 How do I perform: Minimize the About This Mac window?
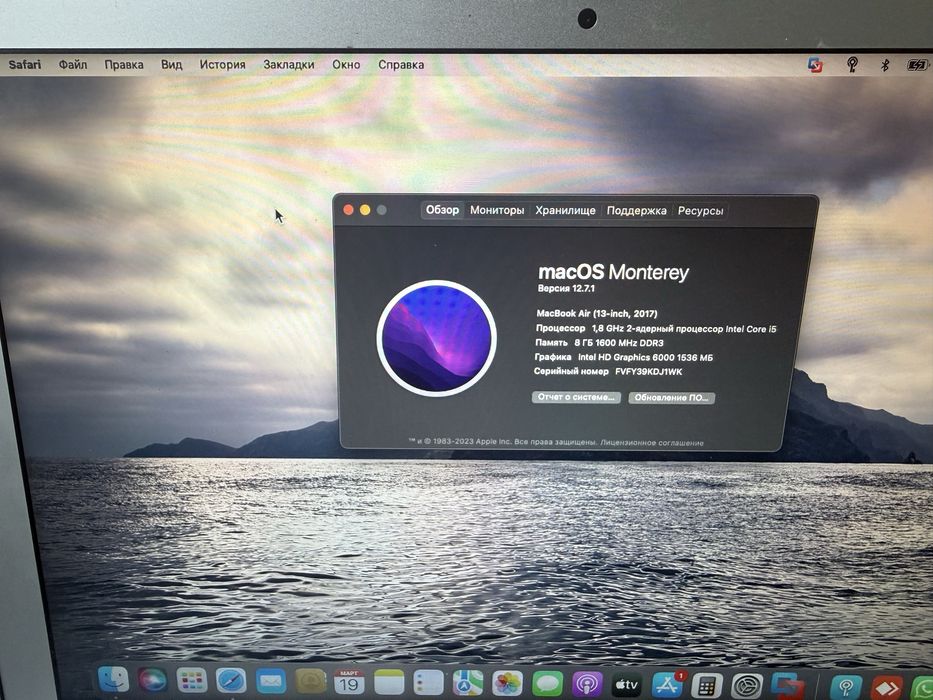click(365, 210)
